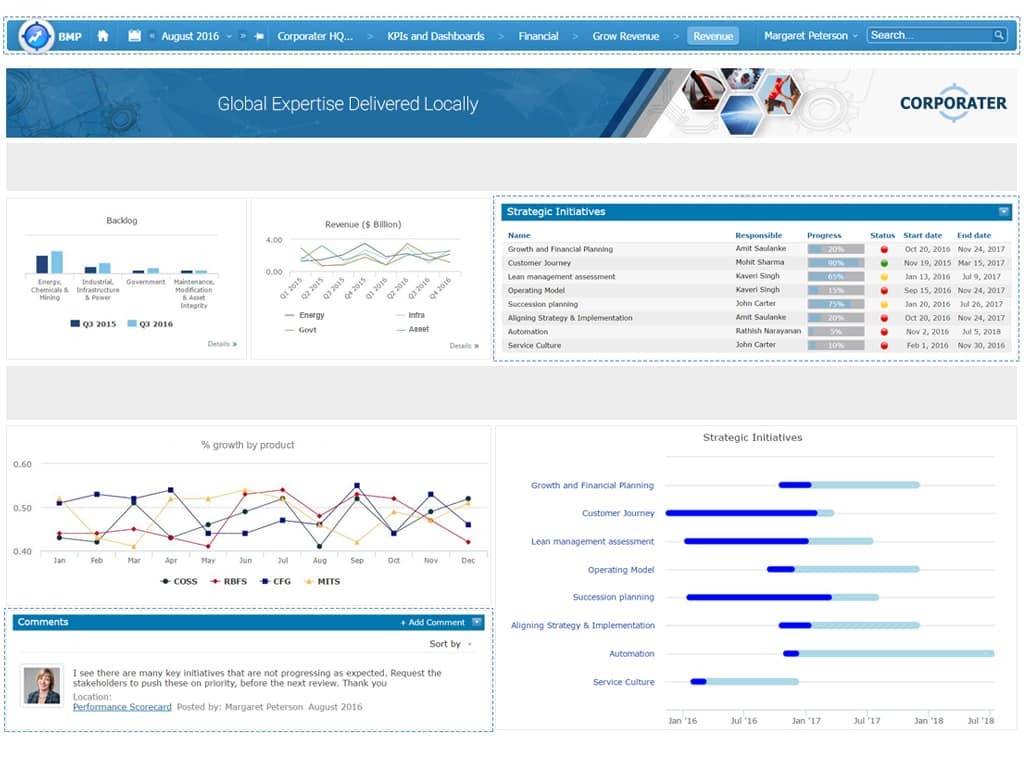Open the calendar period picker icon
Viewport: 1024px width, 768px height.
tap(135, 36)
